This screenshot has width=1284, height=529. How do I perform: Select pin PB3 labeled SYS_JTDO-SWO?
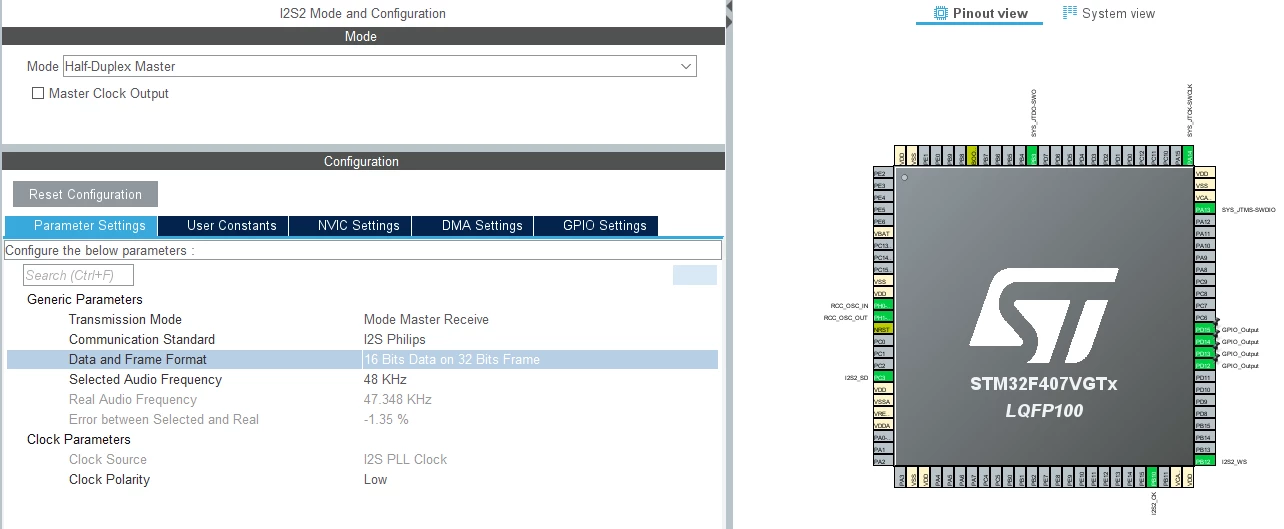coord(1033,155)
